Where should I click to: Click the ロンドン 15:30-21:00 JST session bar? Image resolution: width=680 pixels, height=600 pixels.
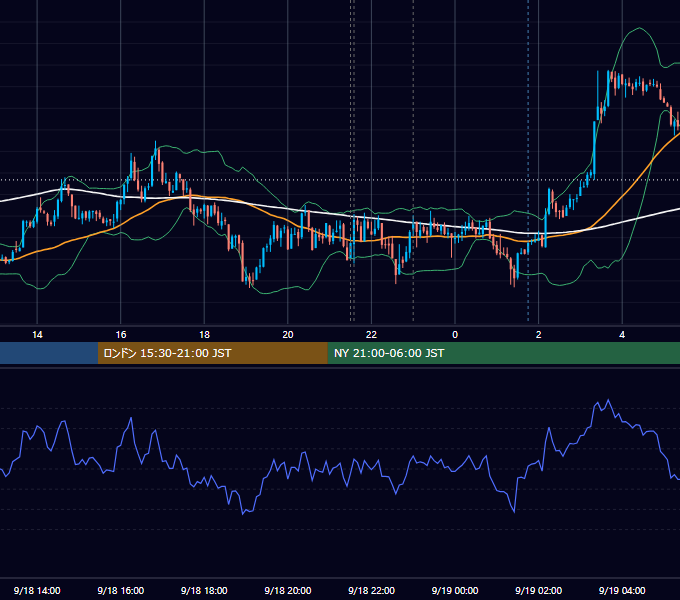212,353
